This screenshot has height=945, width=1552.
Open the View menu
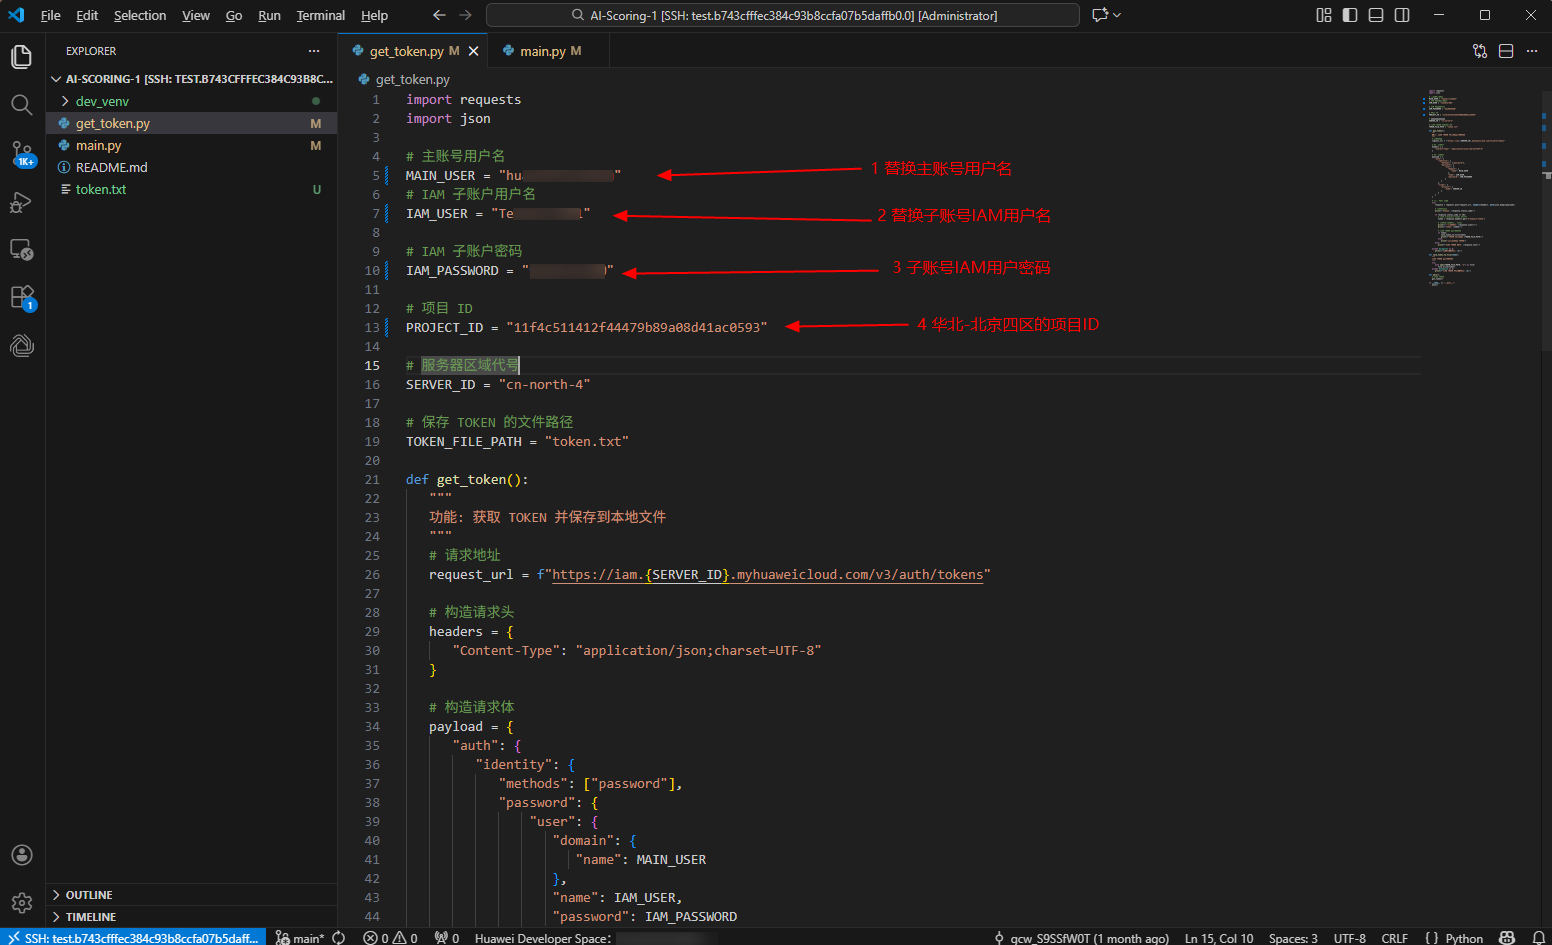[x=196, y=15]
